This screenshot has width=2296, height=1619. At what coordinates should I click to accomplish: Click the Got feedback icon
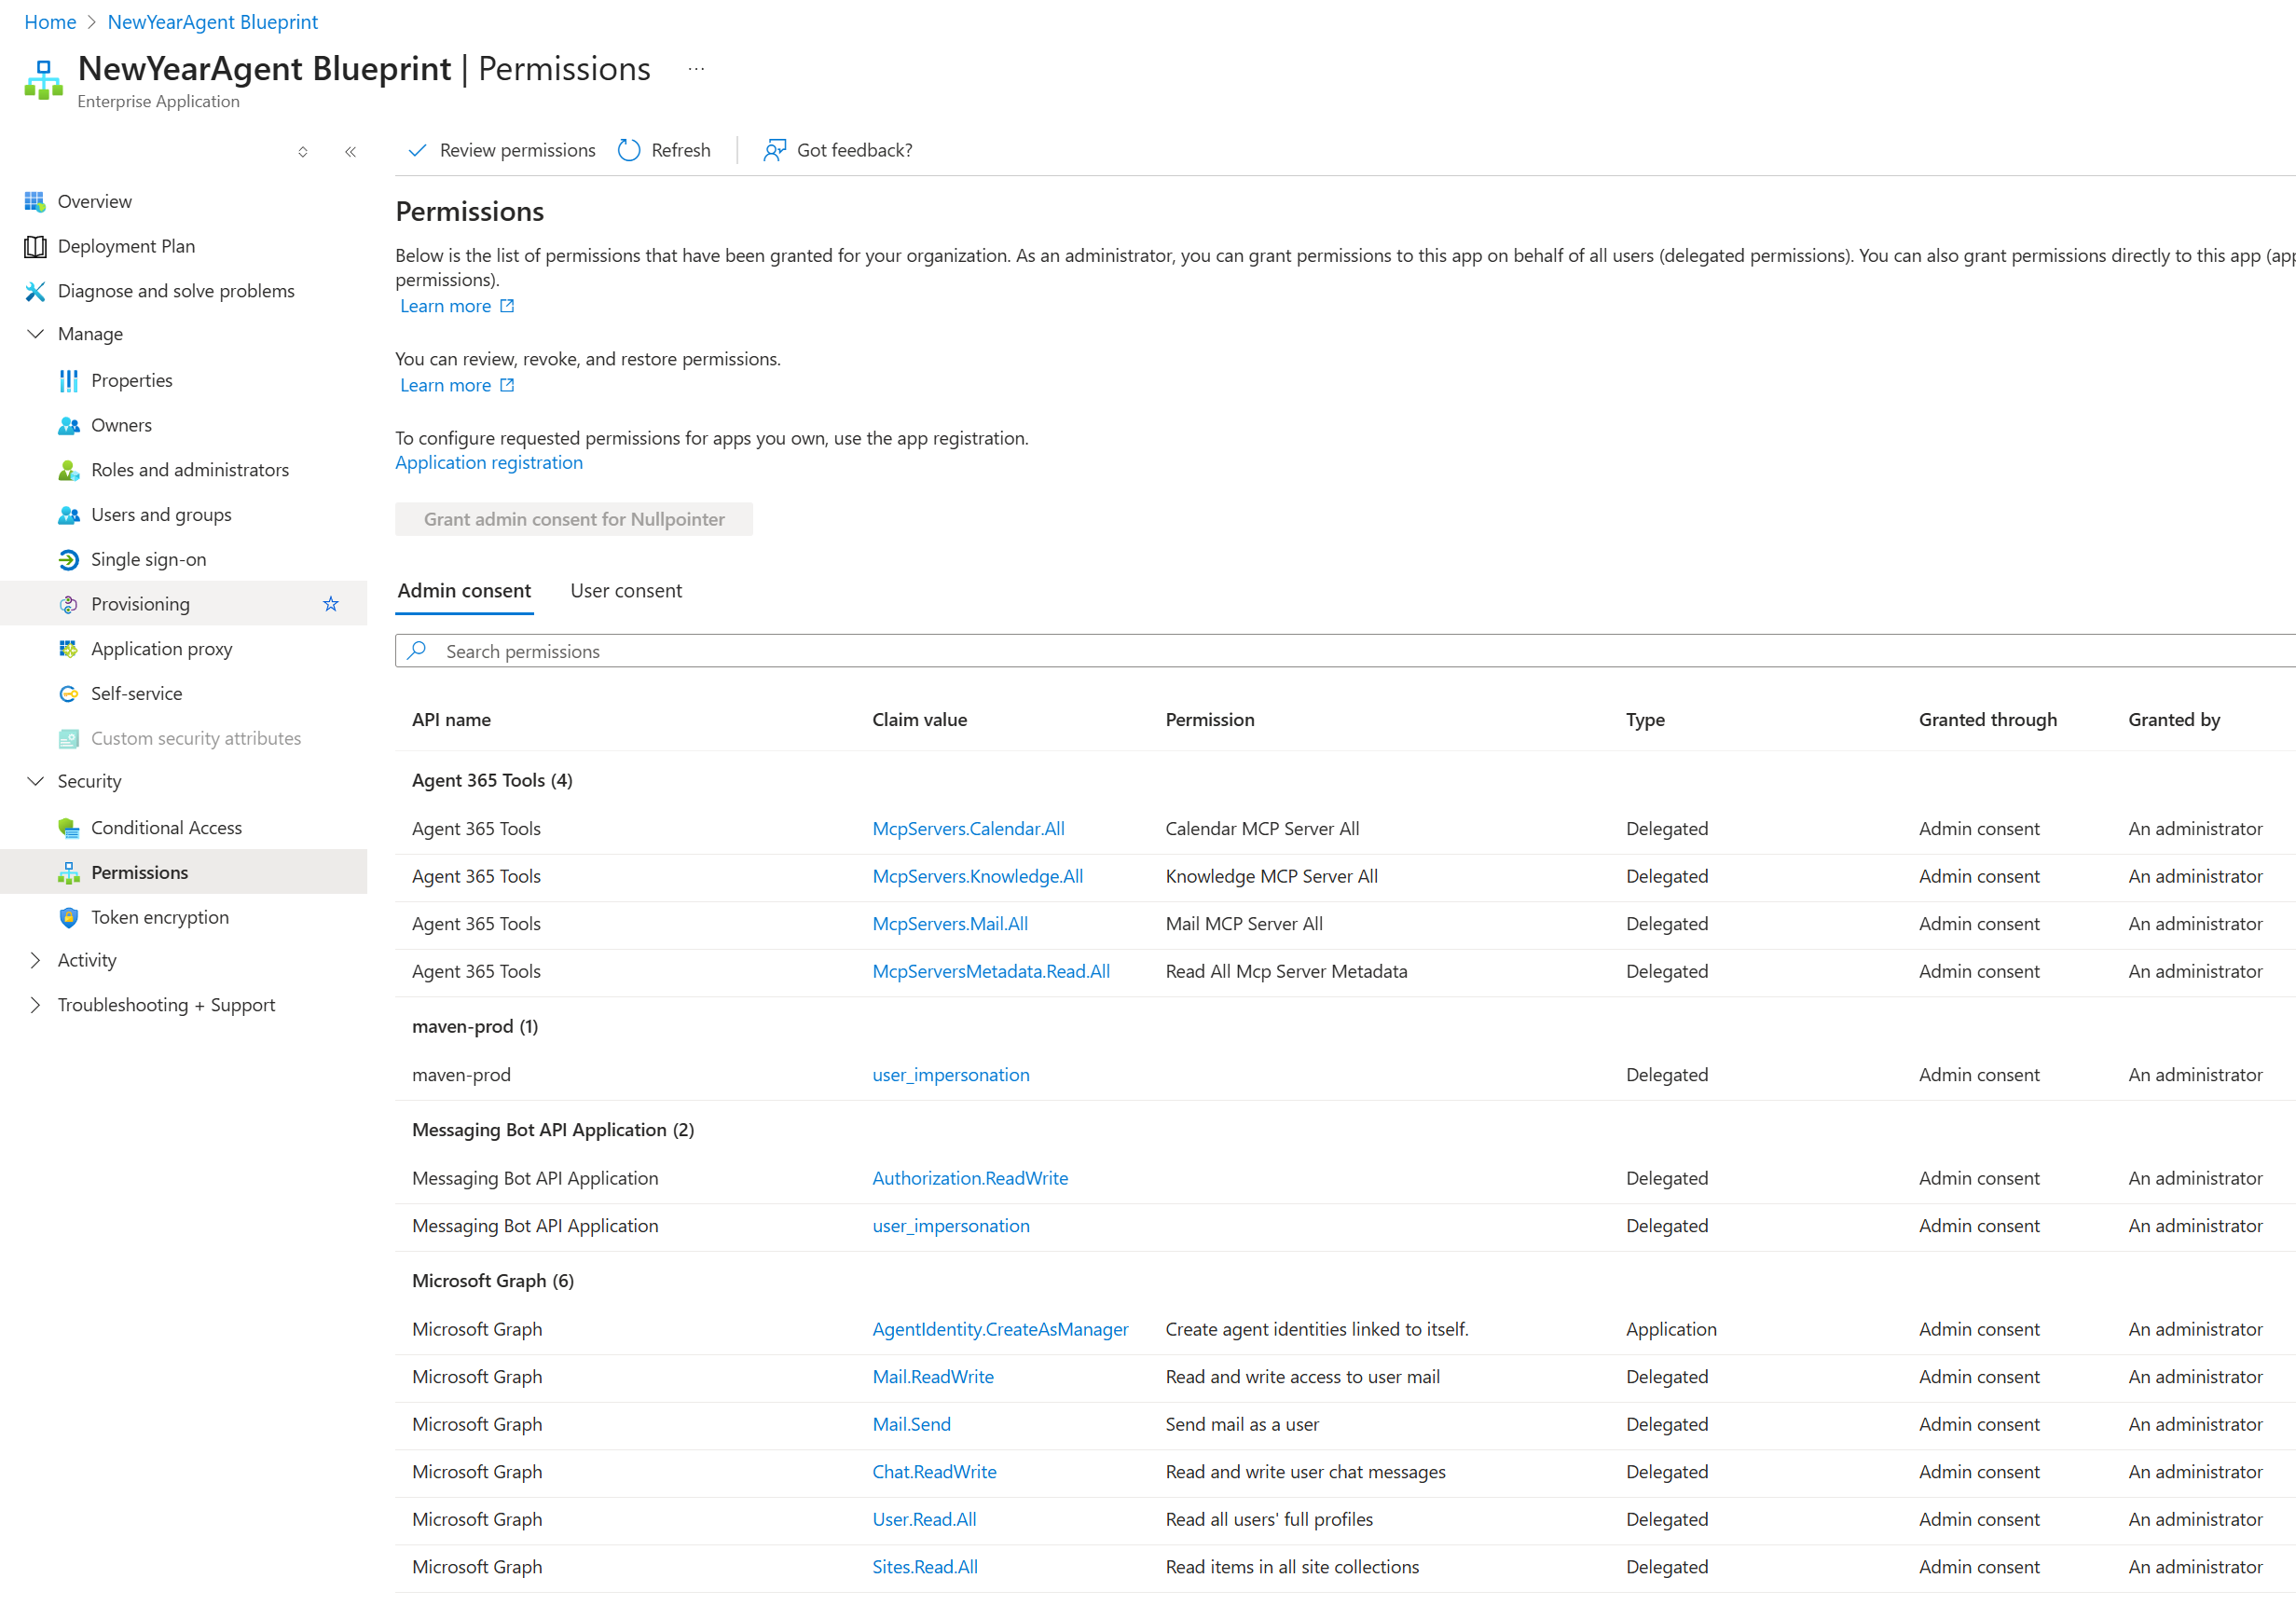pyautogui.click(x=774, y=150)
